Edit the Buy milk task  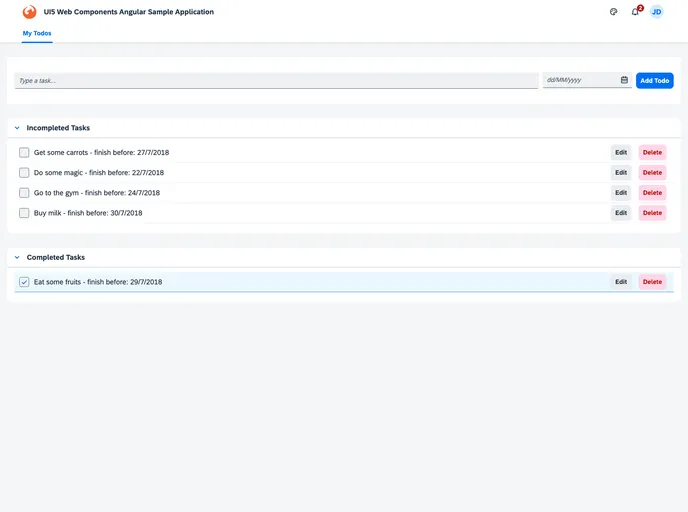pyautogui.click(x=621, y=213)
